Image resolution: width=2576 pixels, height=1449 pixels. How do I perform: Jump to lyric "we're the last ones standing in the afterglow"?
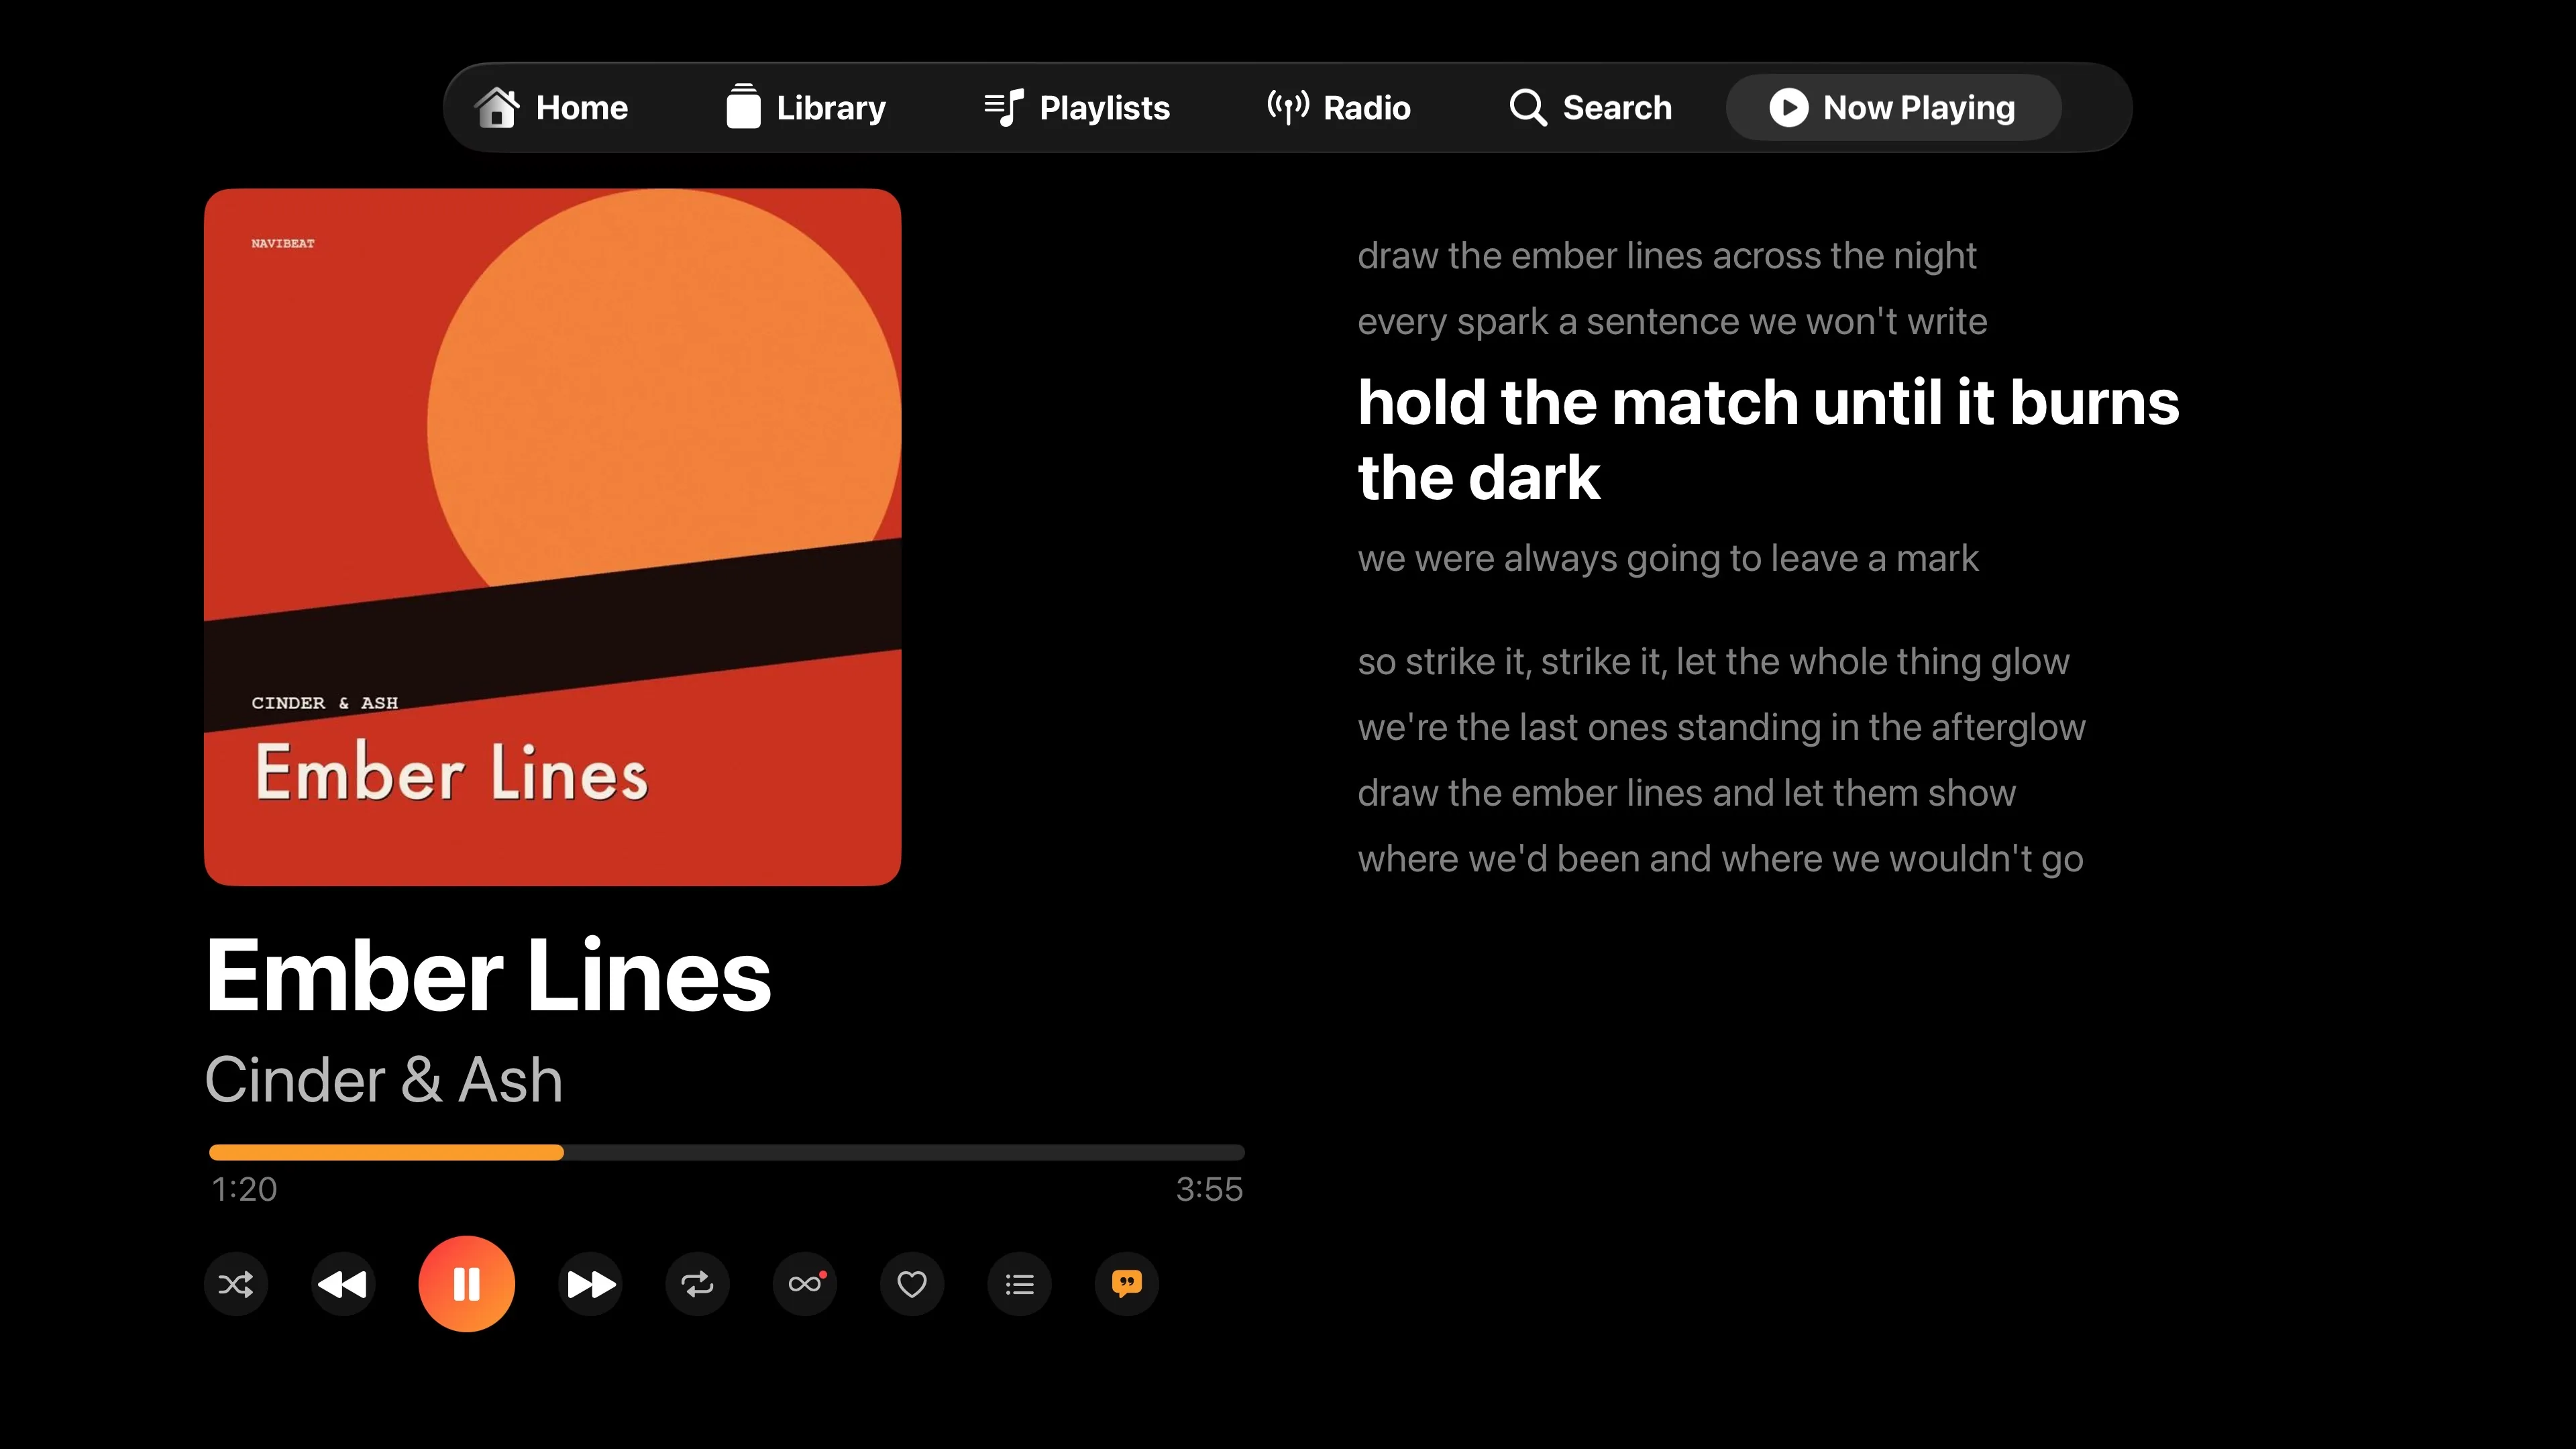coord(1721,728)
